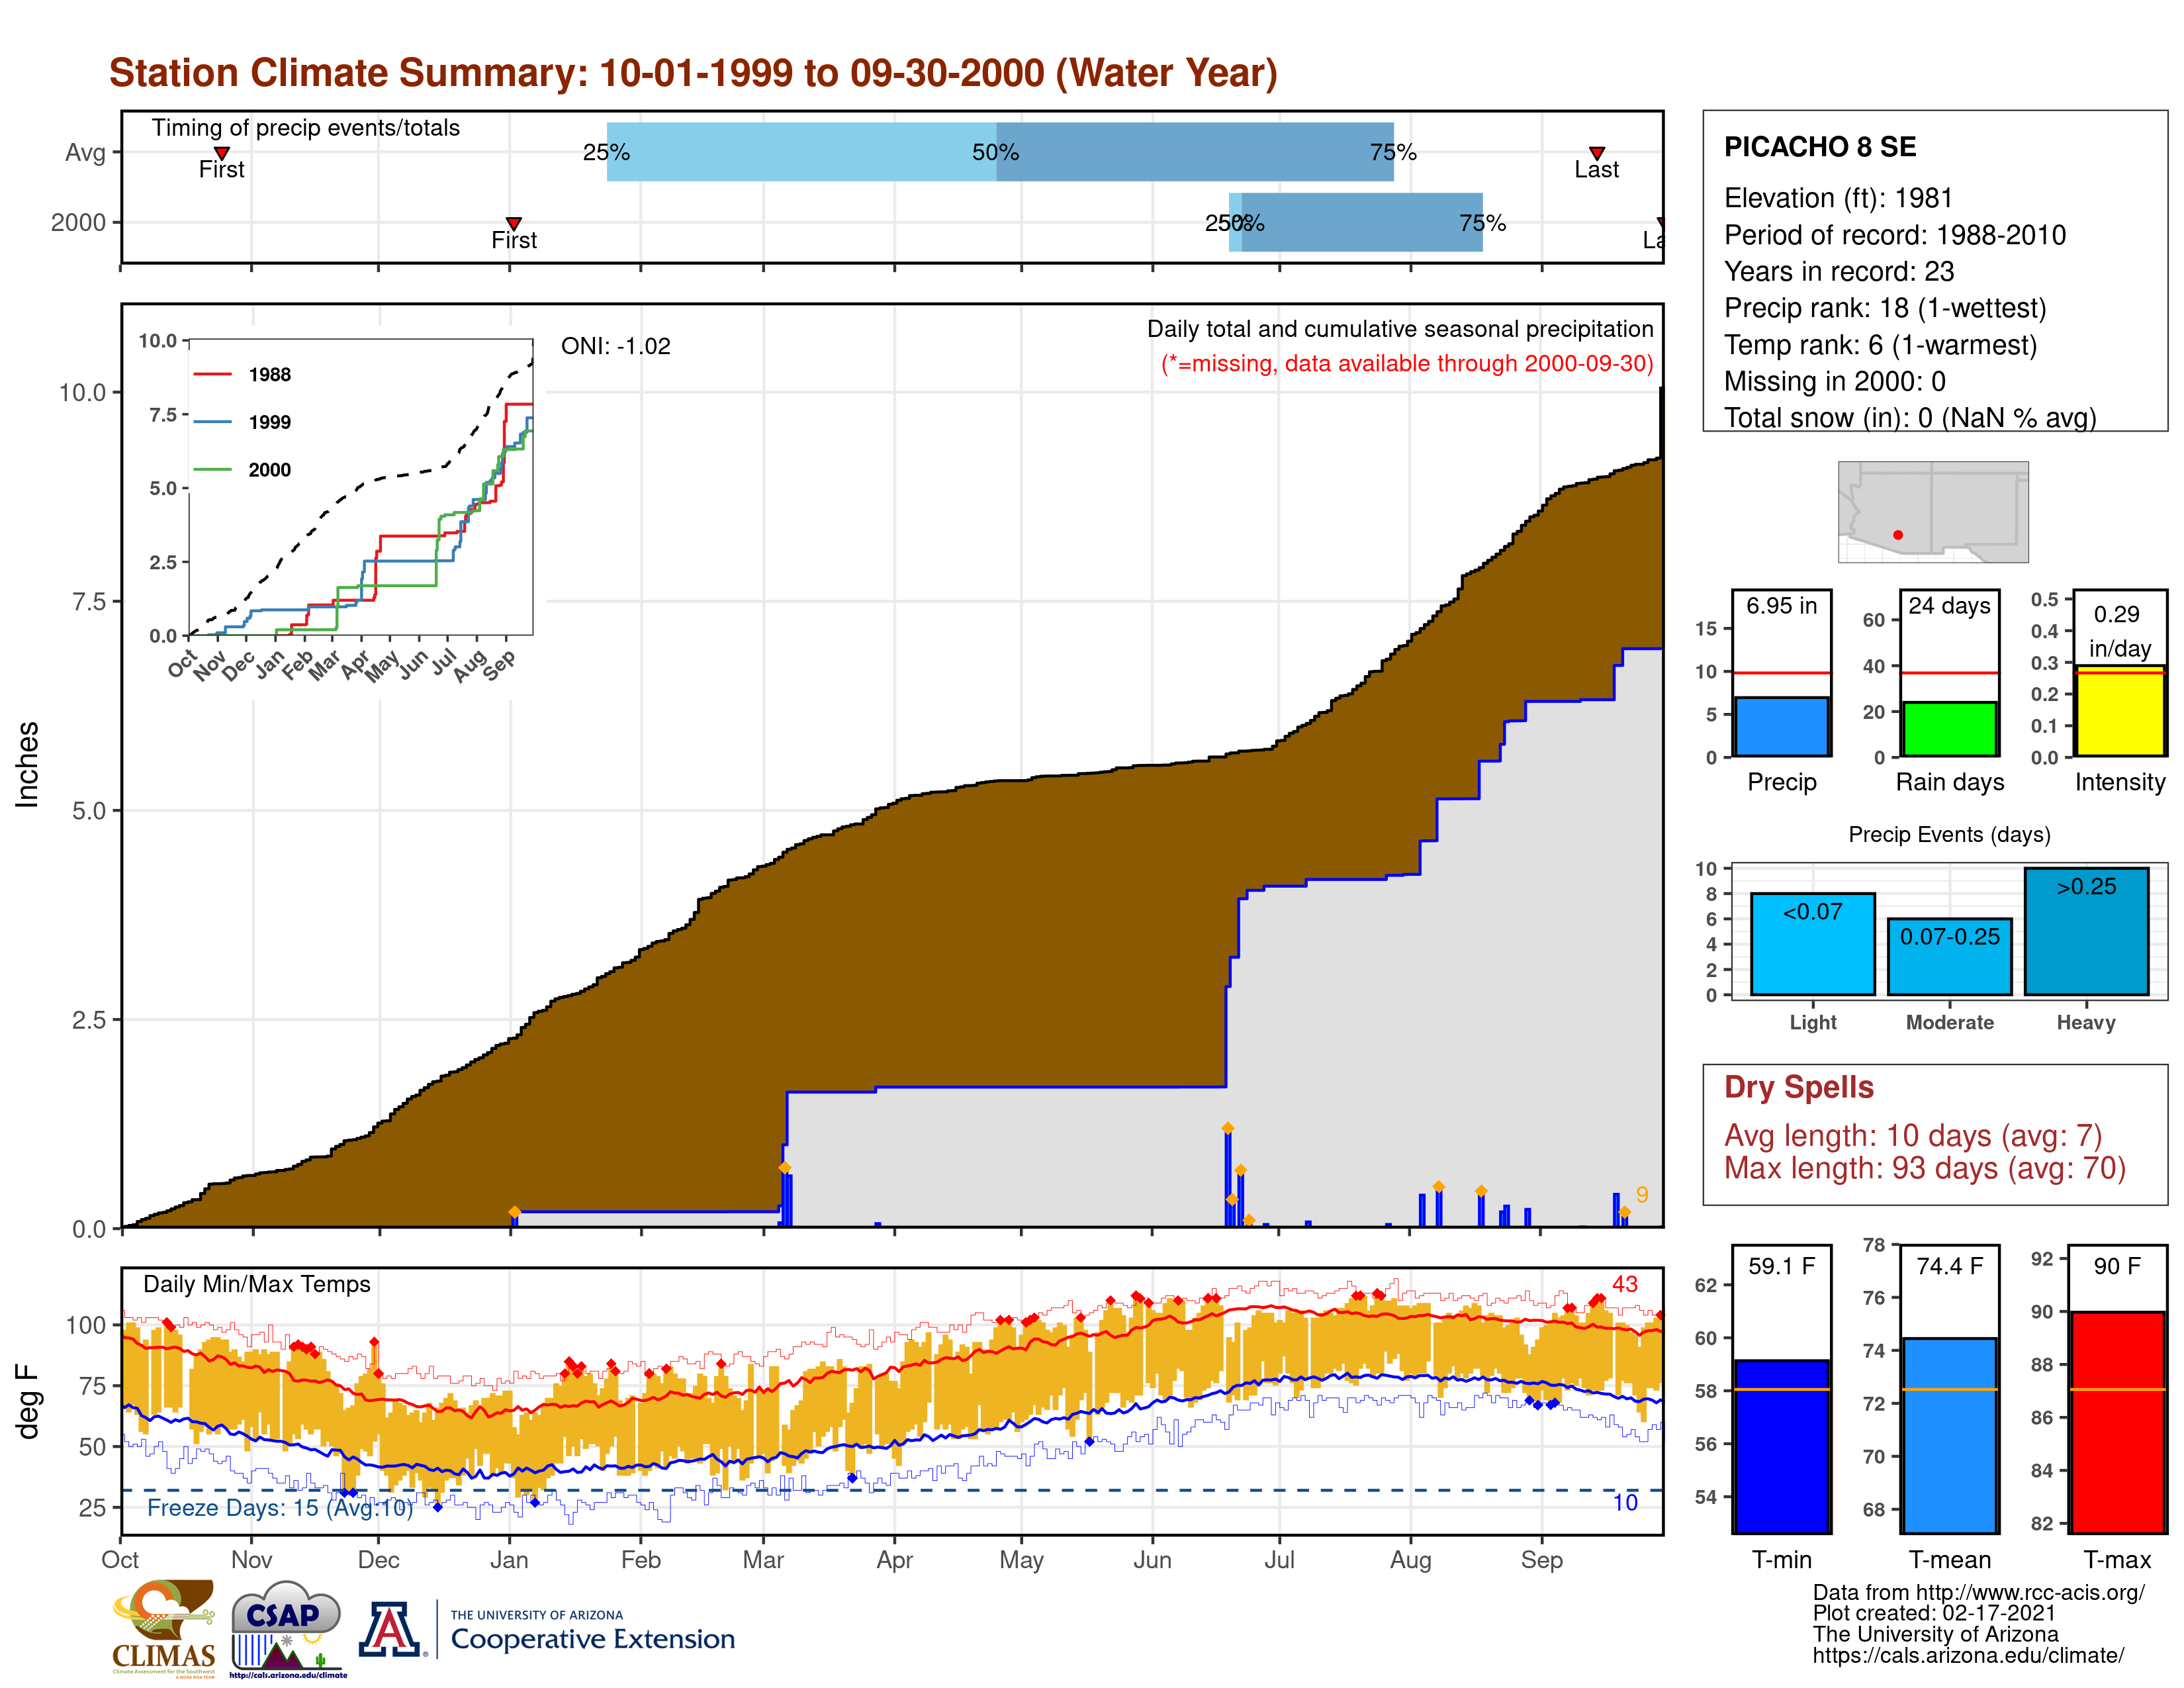Click the 24 days value label
Screen dimensions: 2184x1688
1949,606
